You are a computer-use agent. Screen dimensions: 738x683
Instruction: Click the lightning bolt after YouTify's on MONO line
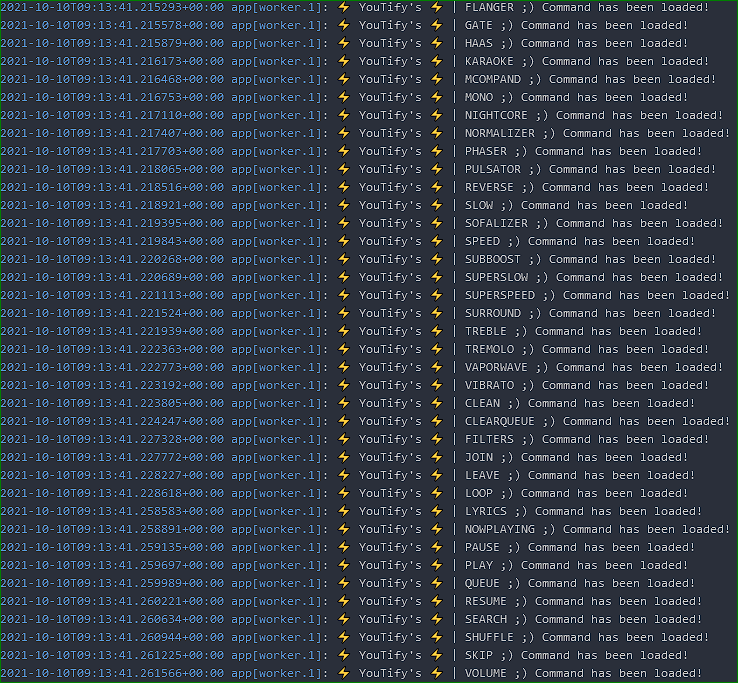[x=437, y=97]
